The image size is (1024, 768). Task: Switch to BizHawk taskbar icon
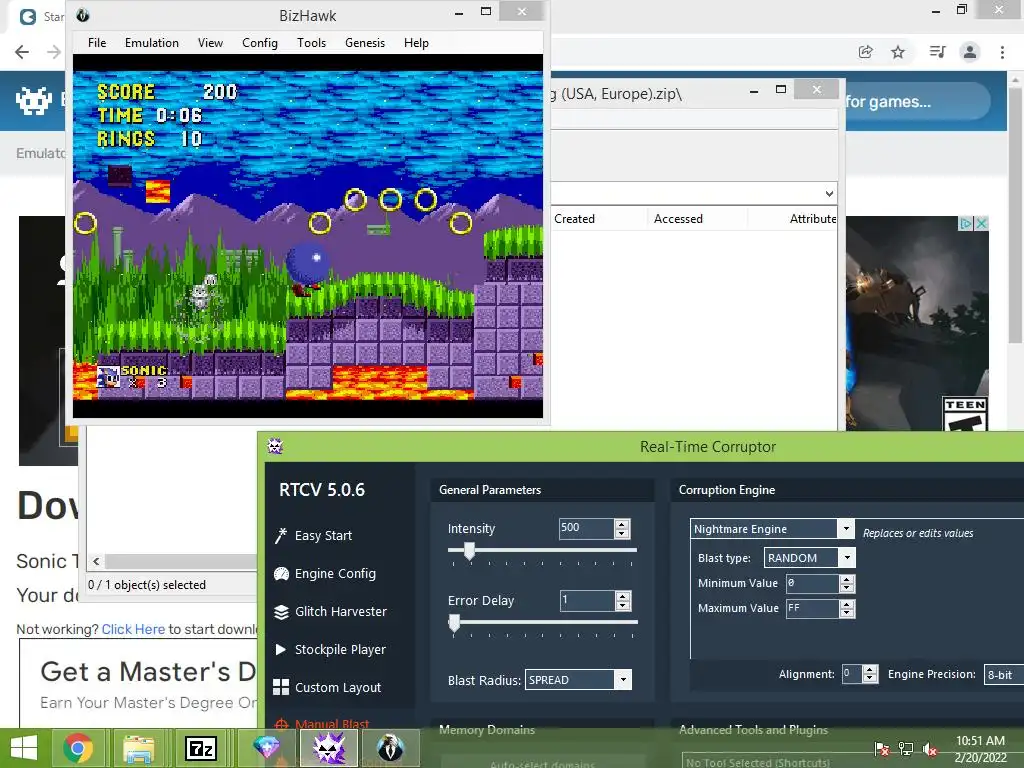391,748
